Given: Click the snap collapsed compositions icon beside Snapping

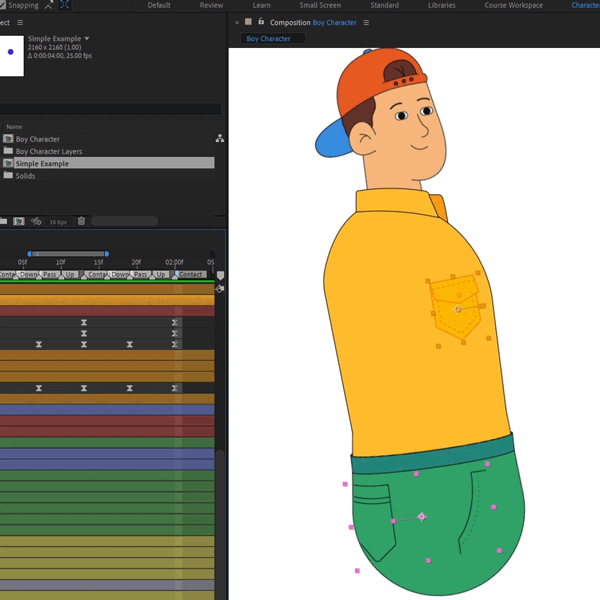Looking at the screenshot, I should tap(49, 5).
